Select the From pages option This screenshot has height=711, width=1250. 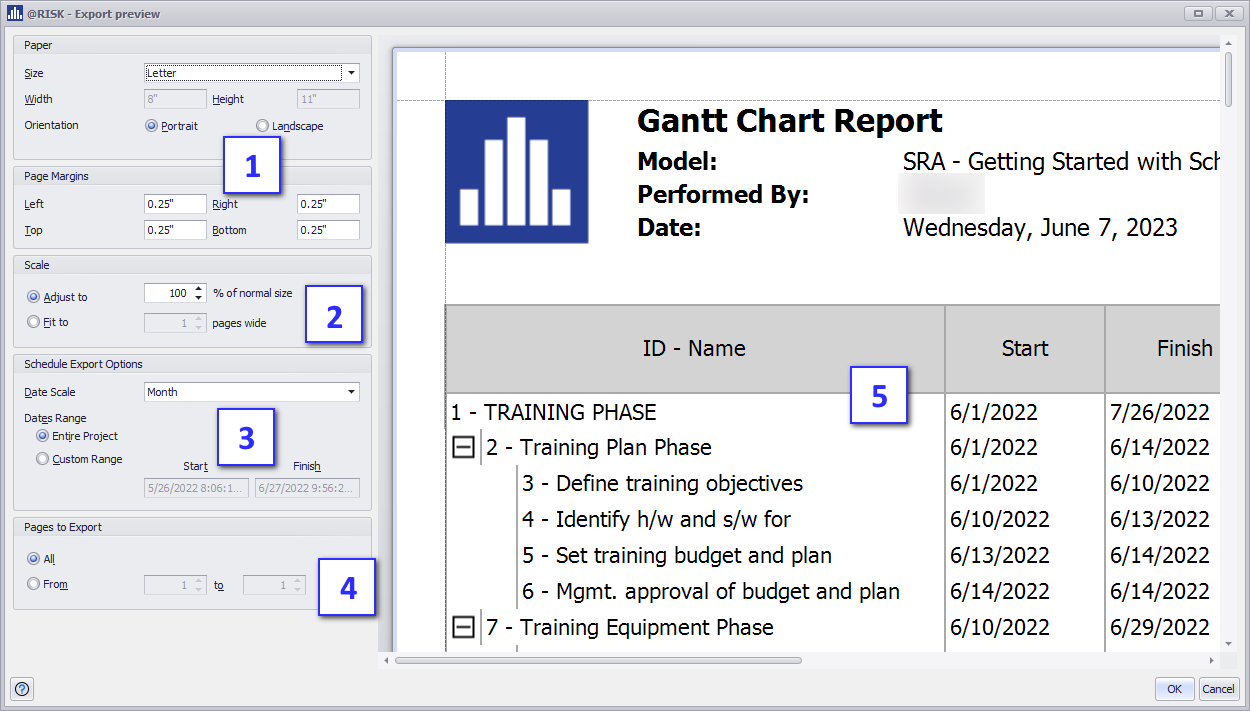pyautogui.click(x=35, y=584)
